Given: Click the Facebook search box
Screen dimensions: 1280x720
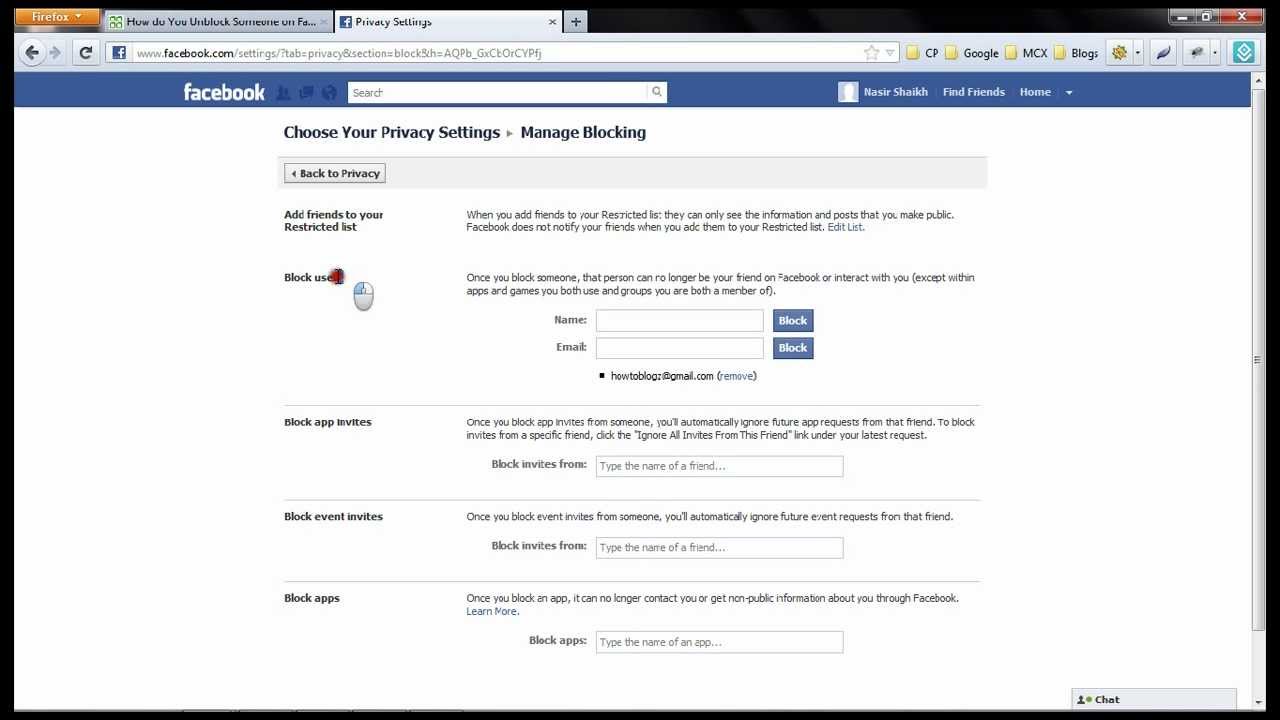Looking at the screenshot, I should pyautogui.click(x=497, y=92).
